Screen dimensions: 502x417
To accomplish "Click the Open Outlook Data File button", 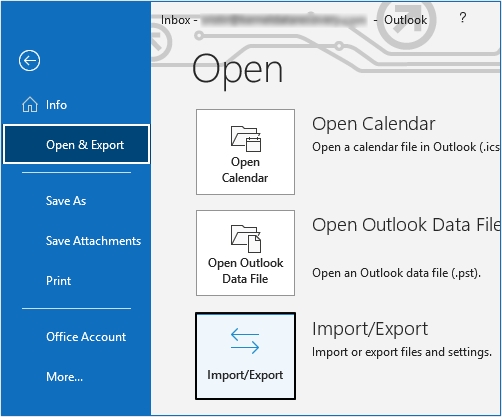I will (x=245, y=253).
